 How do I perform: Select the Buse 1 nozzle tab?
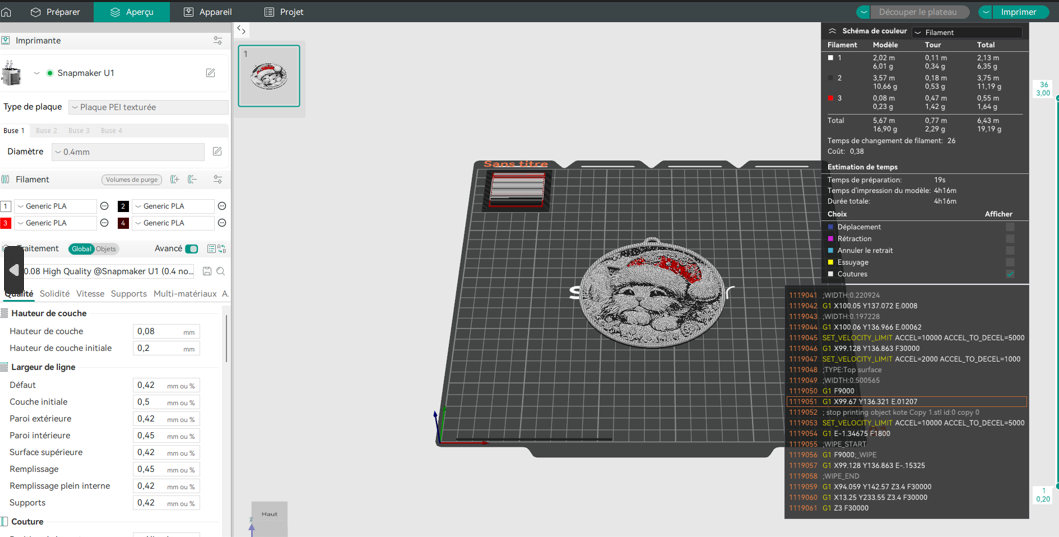pyautogui.click(x=14, y=130)
